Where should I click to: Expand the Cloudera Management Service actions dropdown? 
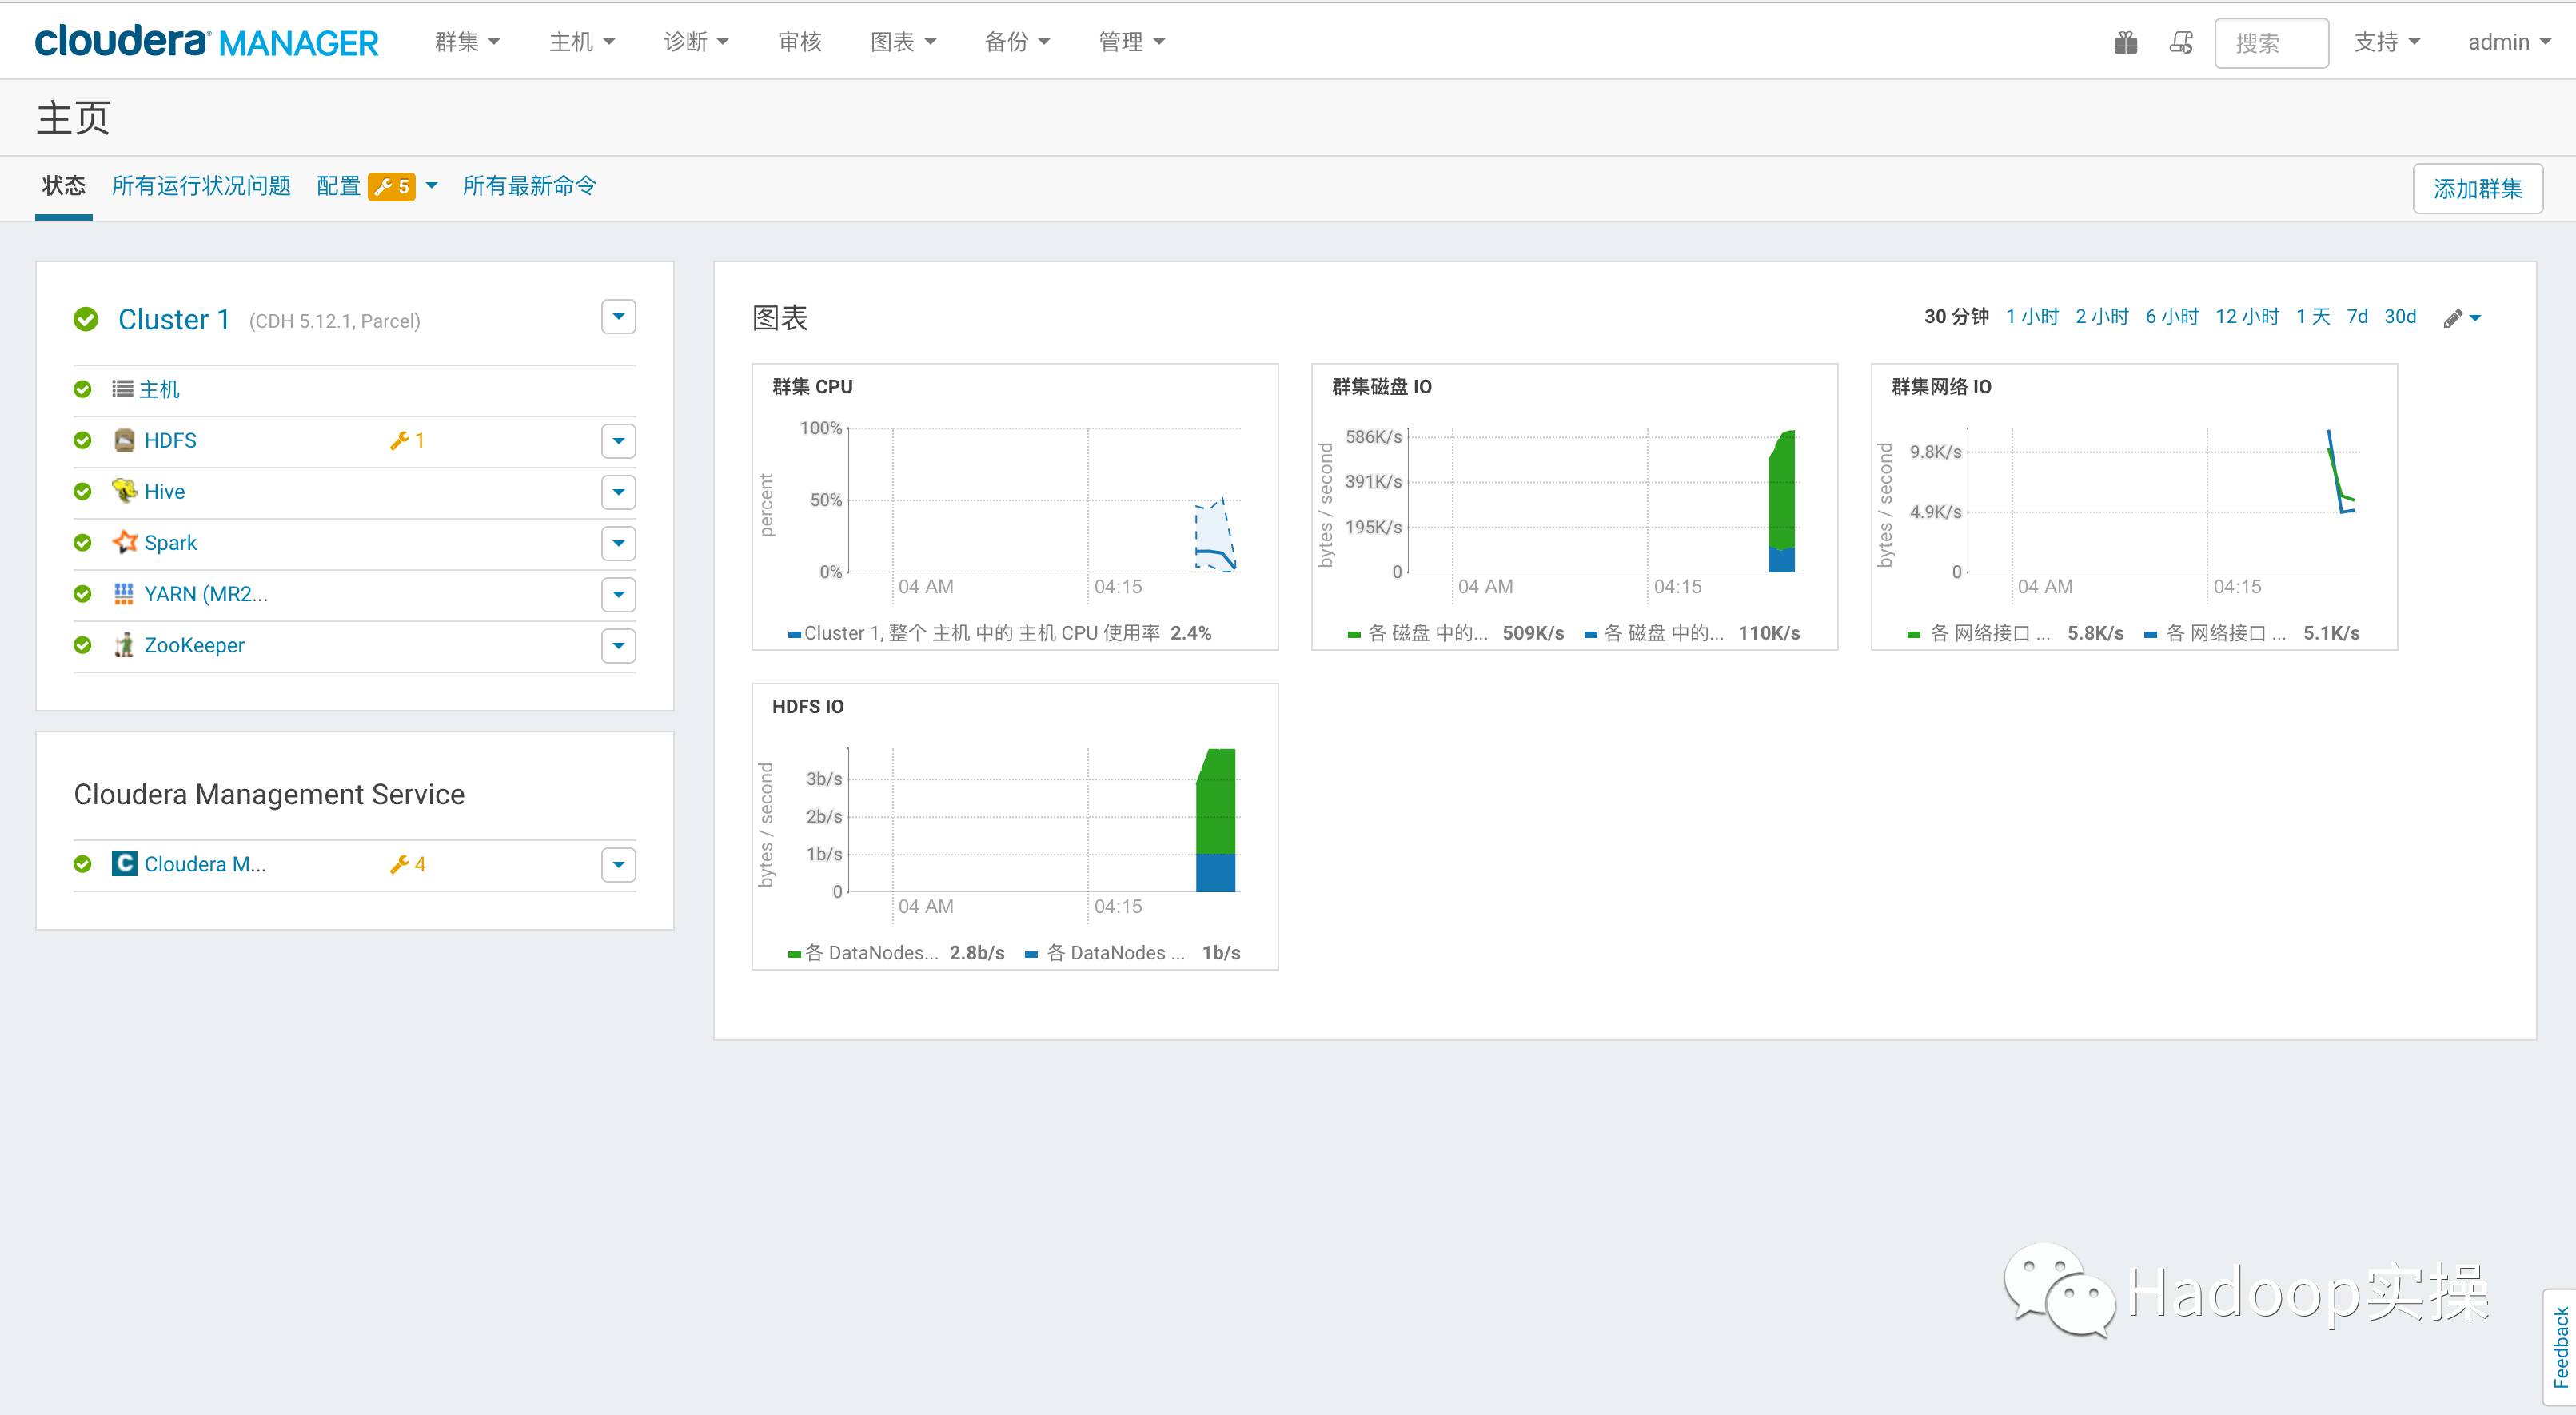pos(619,865)
